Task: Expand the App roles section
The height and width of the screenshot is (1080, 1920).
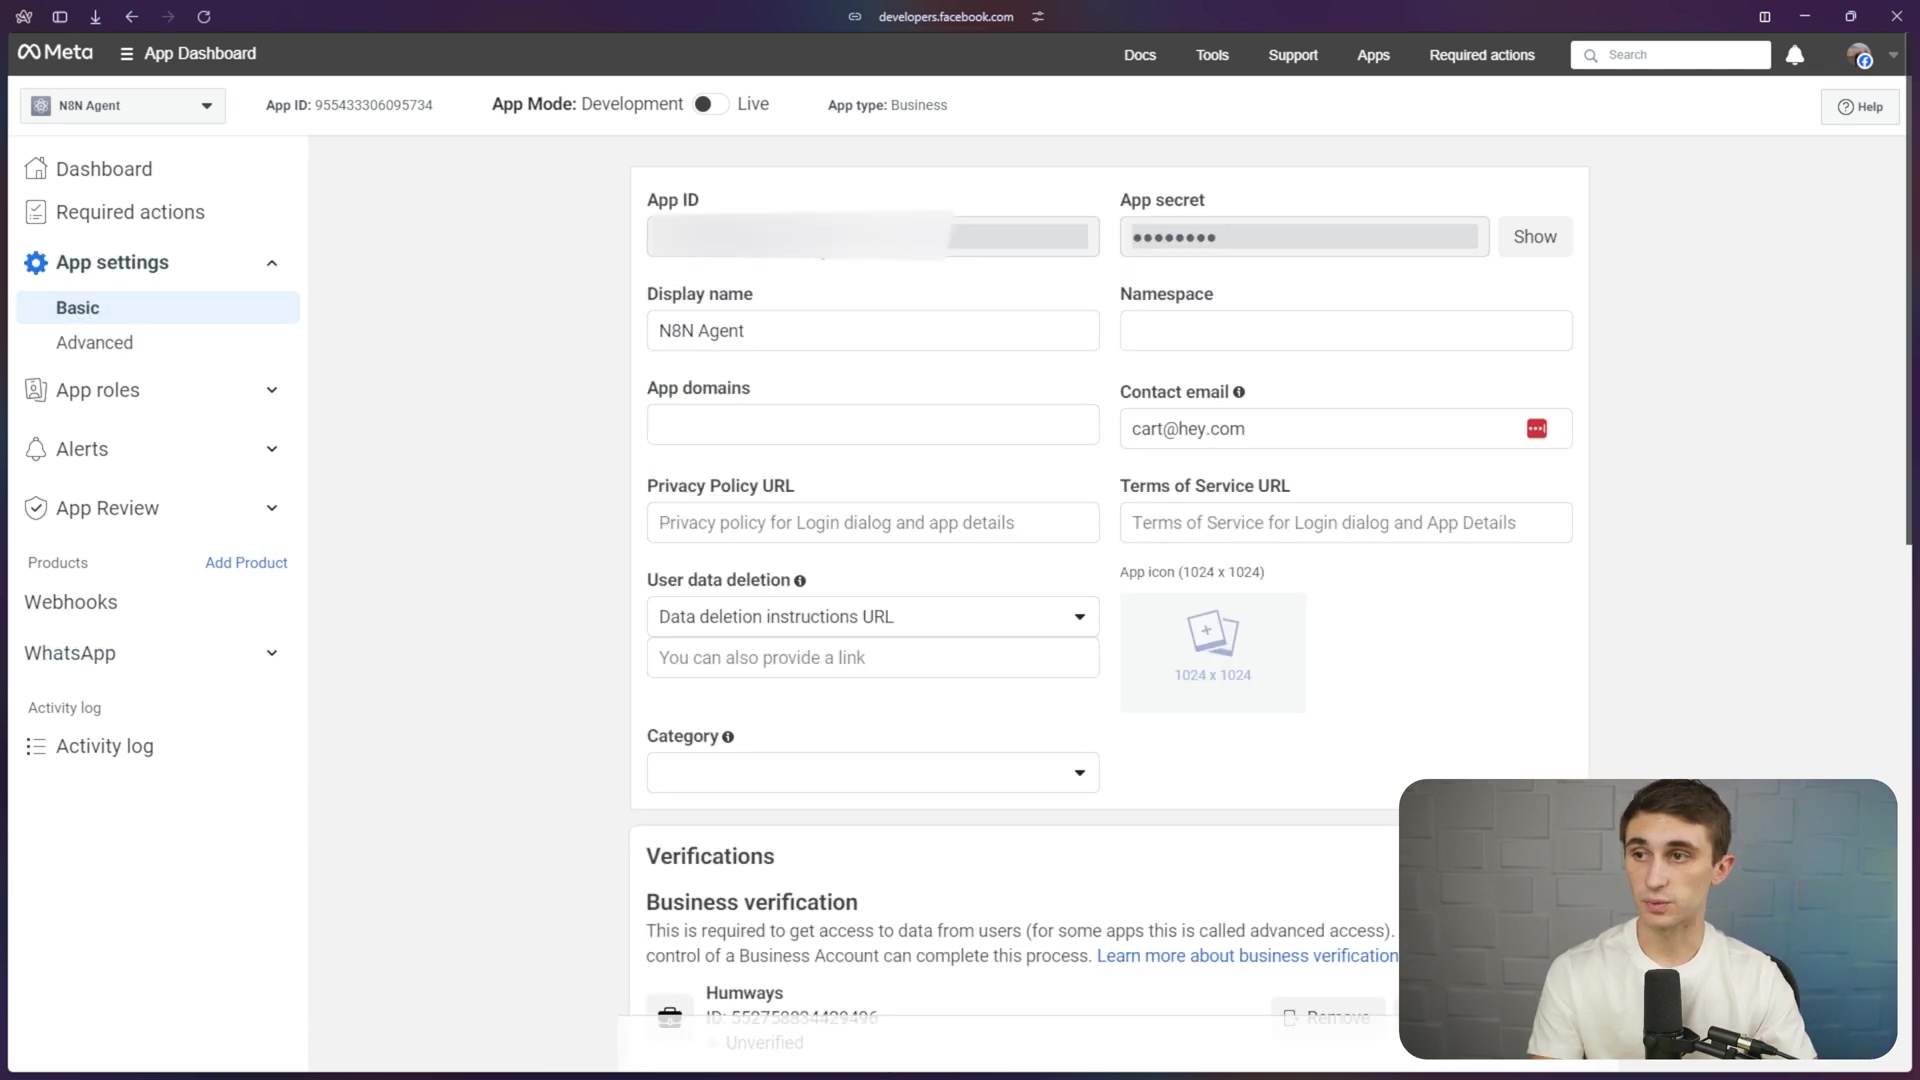Action: coord(272,390)
